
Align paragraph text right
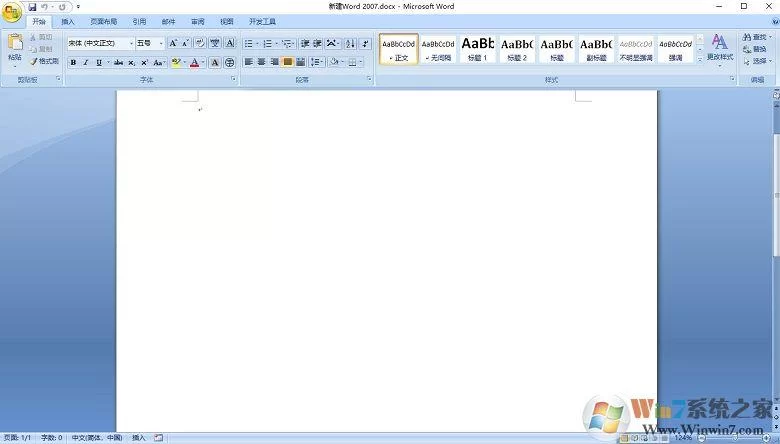[x=274, y=62]
